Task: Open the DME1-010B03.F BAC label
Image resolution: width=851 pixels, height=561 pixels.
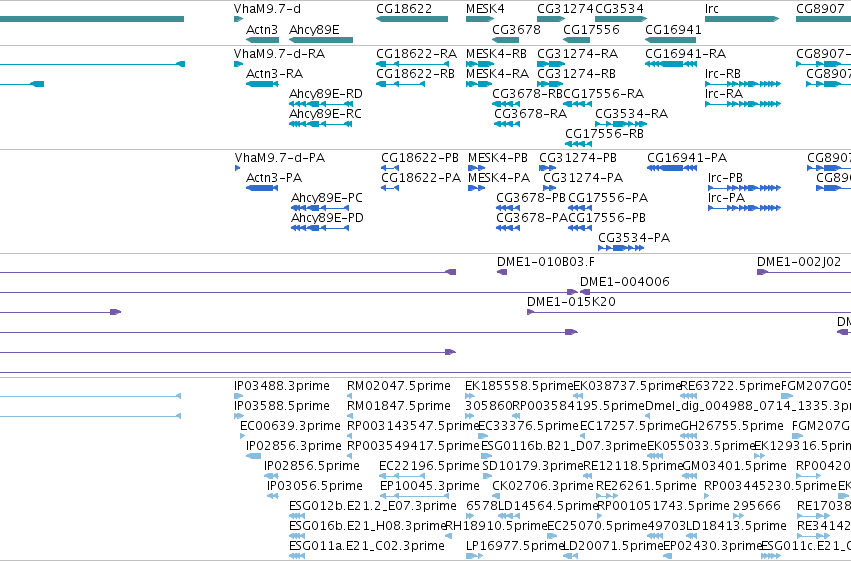Action: coord(545,262)
